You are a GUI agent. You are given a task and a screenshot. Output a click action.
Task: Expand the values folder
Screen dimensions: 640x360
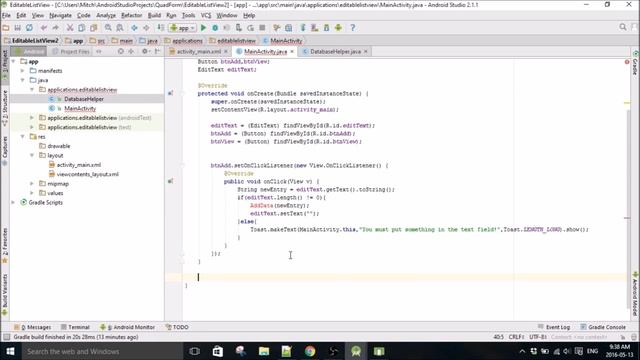tap(32, 193)
